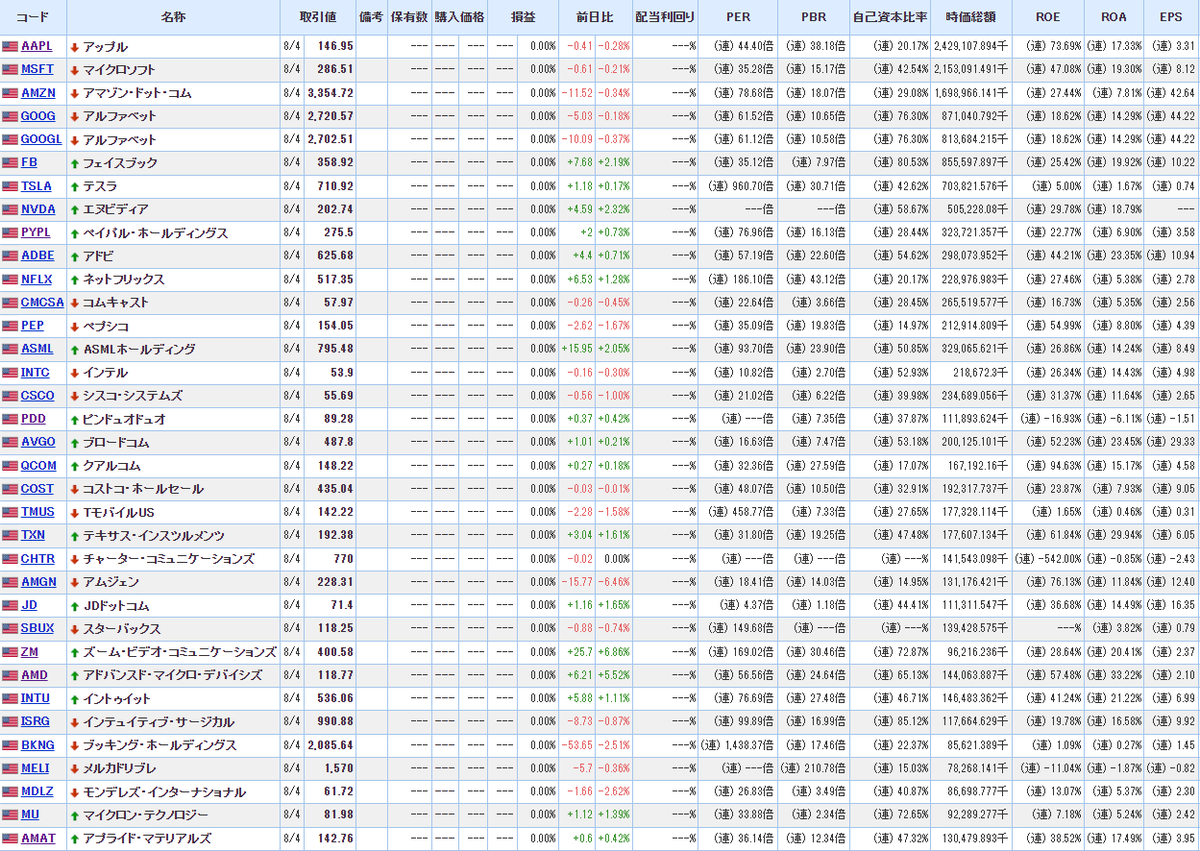Click the US flag icon beside AMAT
Screen dimensions: 1200x851
(10, 838)
